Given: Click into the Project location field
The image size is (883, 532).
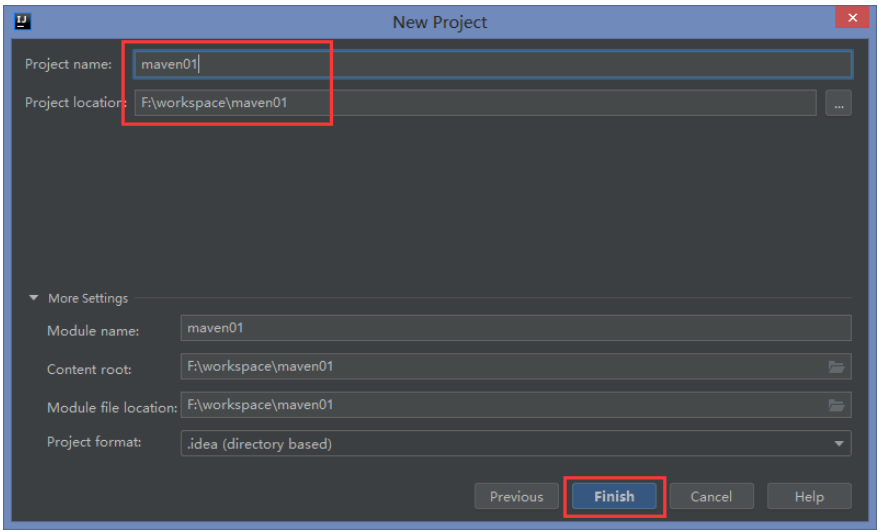Looking at the screenshot, I should click(x=475, y=103).
